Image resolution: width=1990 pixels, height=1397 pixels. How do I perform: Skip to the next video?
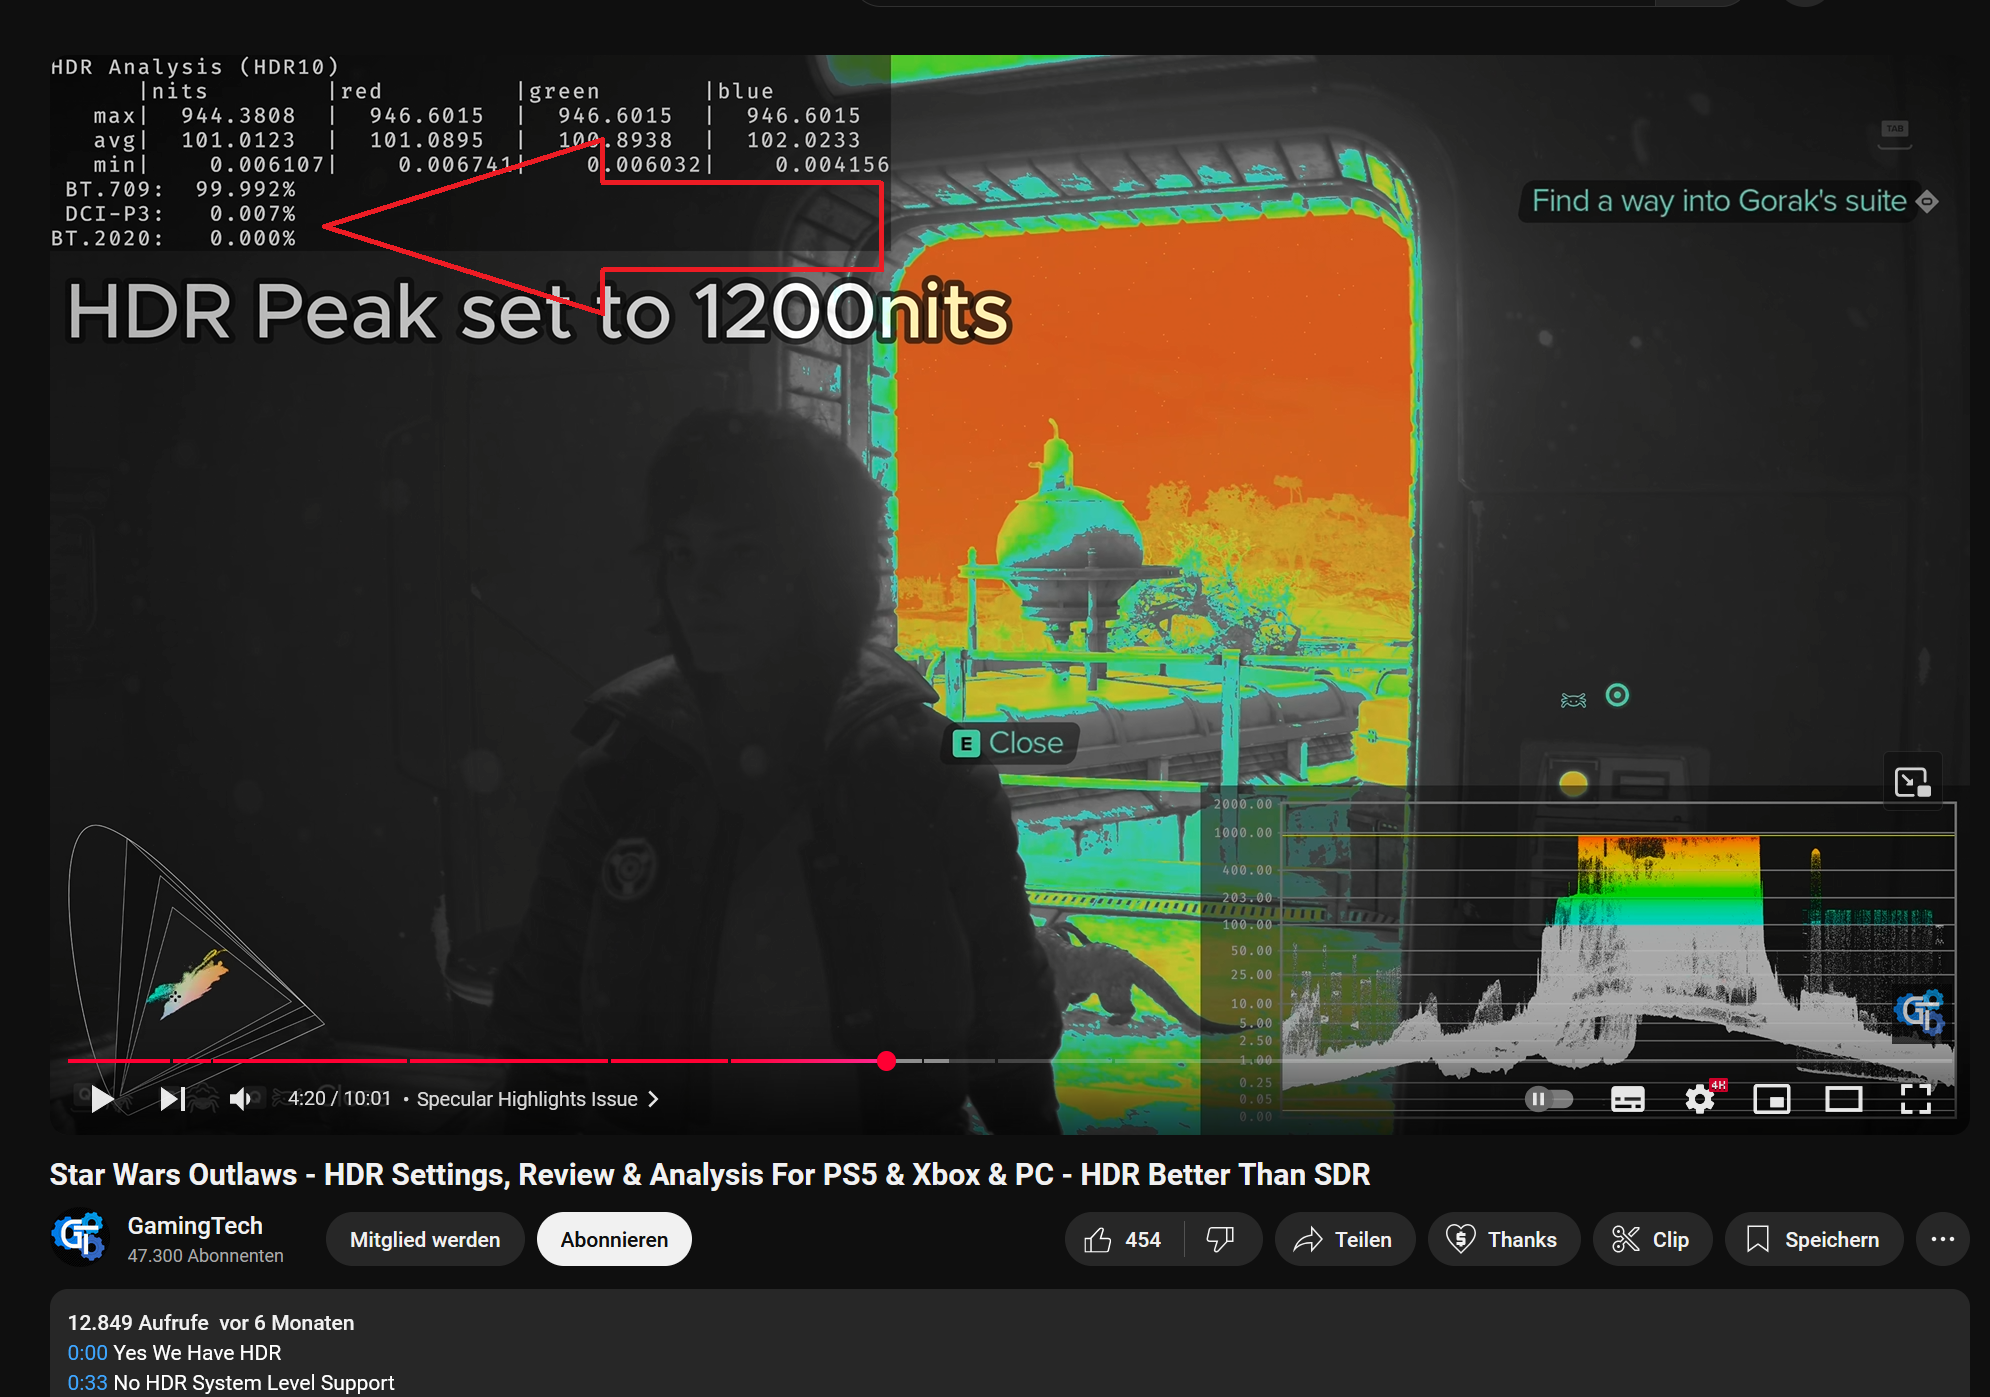coord(172,1099)
